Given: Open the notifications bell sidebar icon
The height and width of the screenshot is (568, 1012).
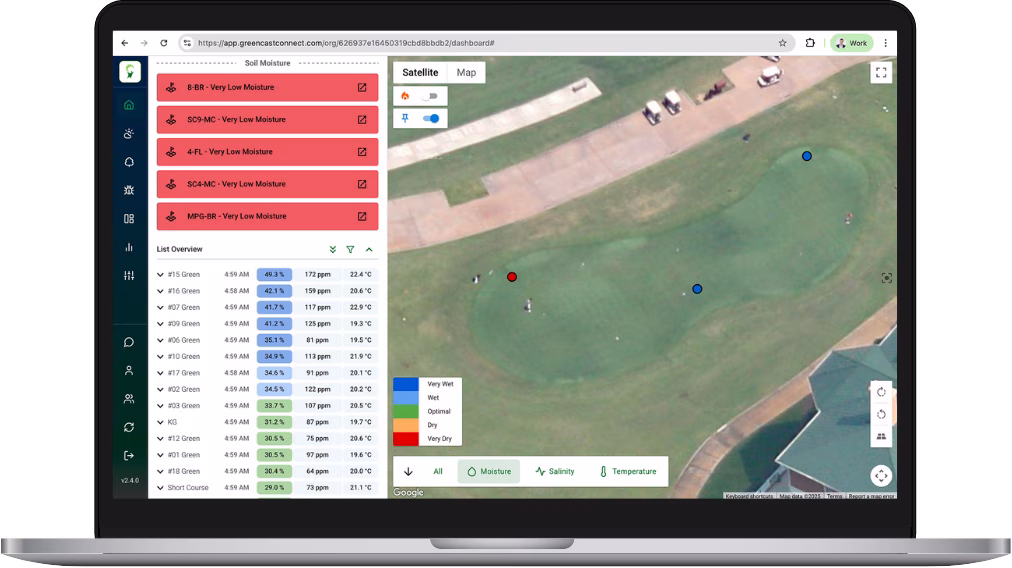Looking at the screenshot, I should (x=129, y=162).
